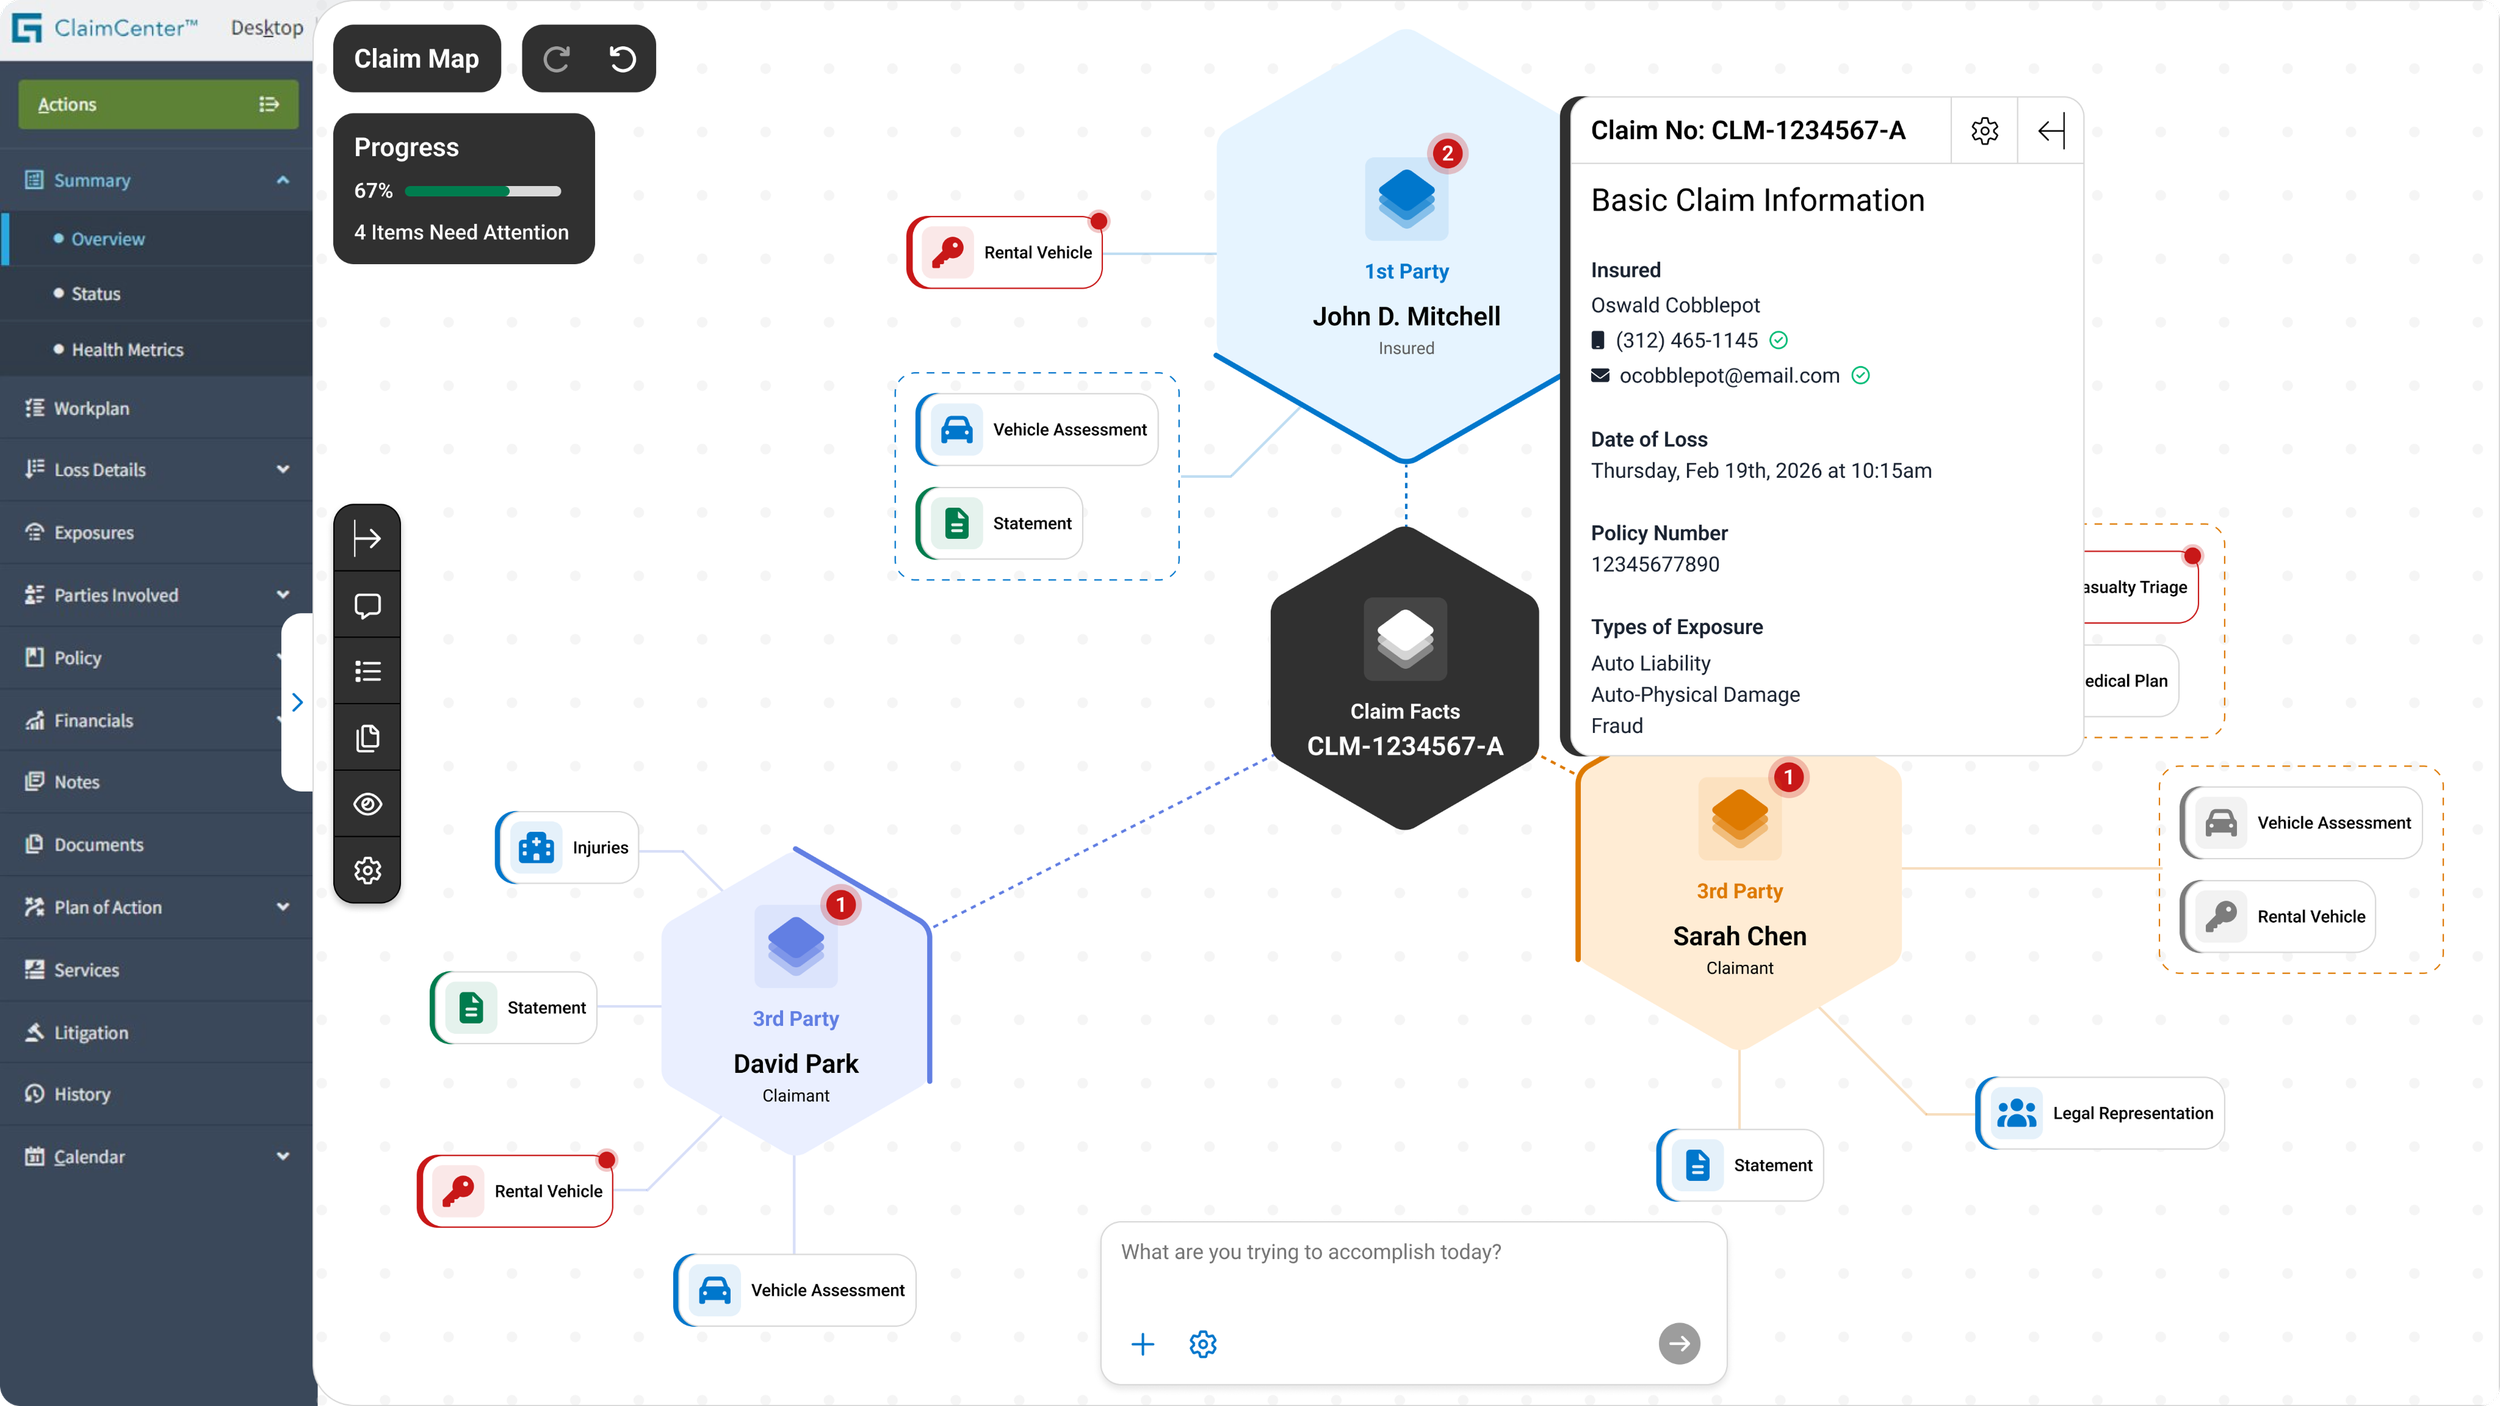Select the Status menu item

coord(156,294)
